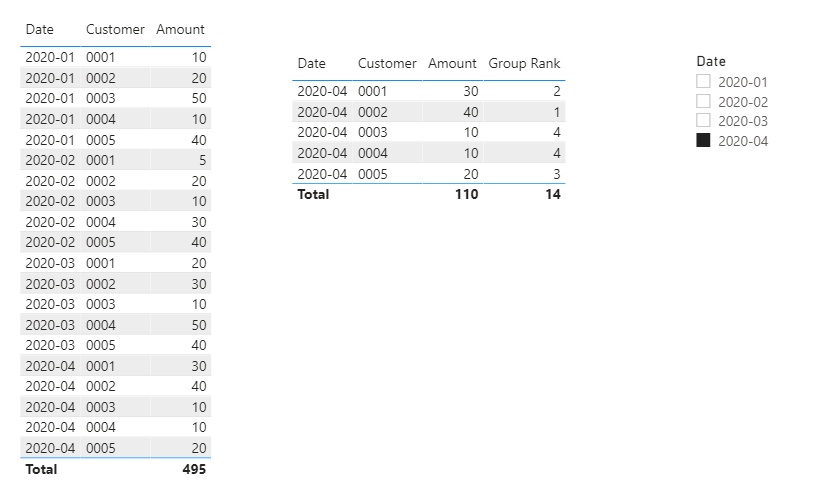The width and height of the screenshot is (834, 480).
Task: Select left table amount 50 for 2020-01
Action: coord(199,98)
